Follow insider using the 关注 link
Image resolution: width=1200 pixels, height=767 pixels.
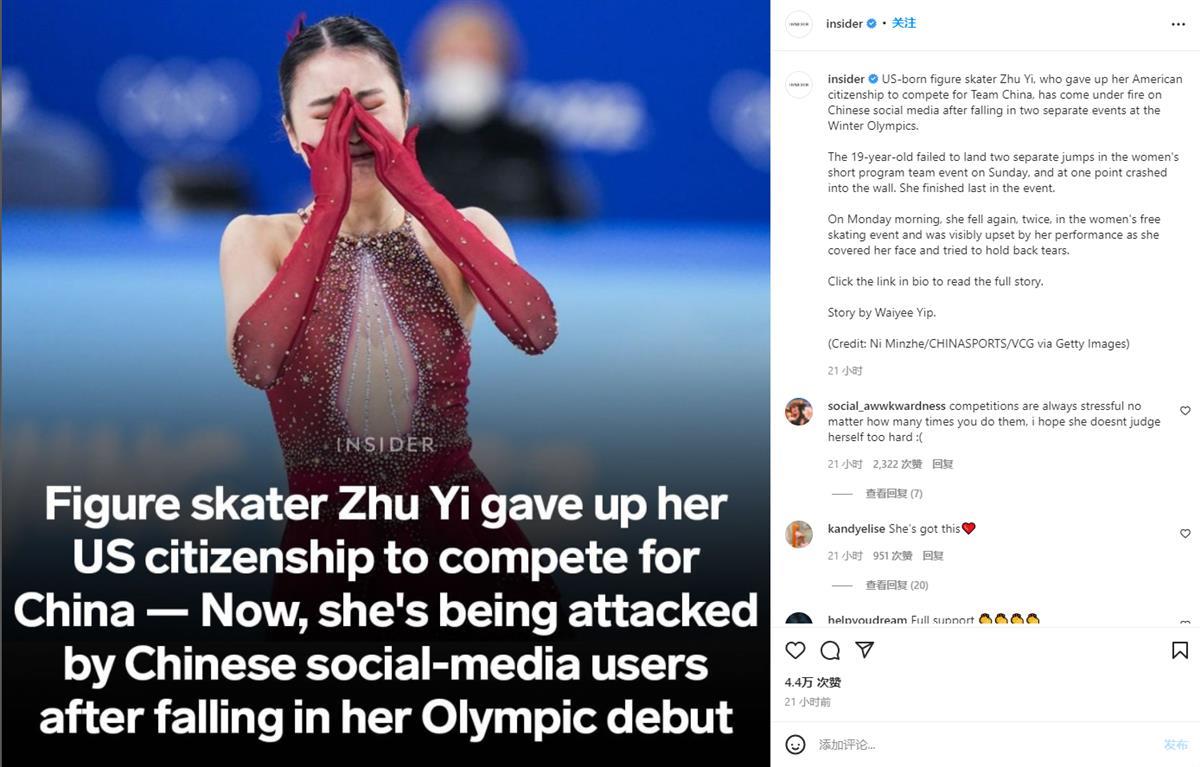click(x=904, y=23)
